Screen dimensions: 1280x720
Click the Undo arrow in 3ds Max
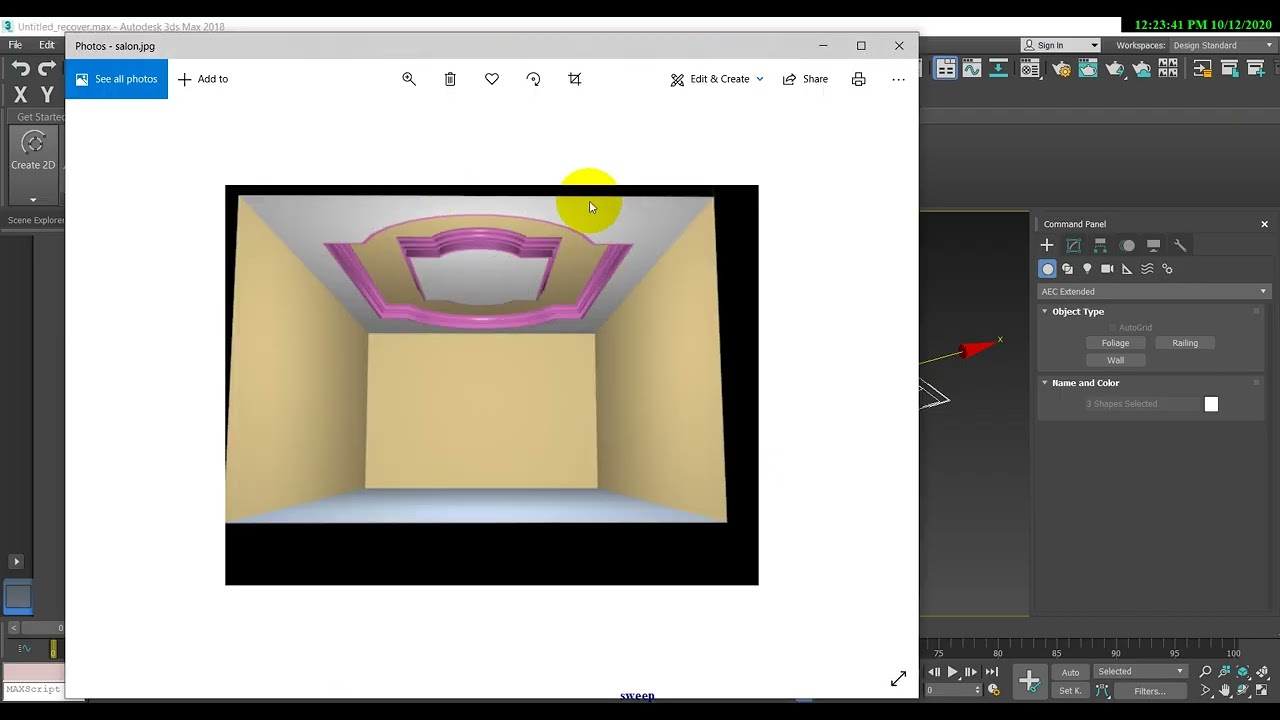(21, 68)
